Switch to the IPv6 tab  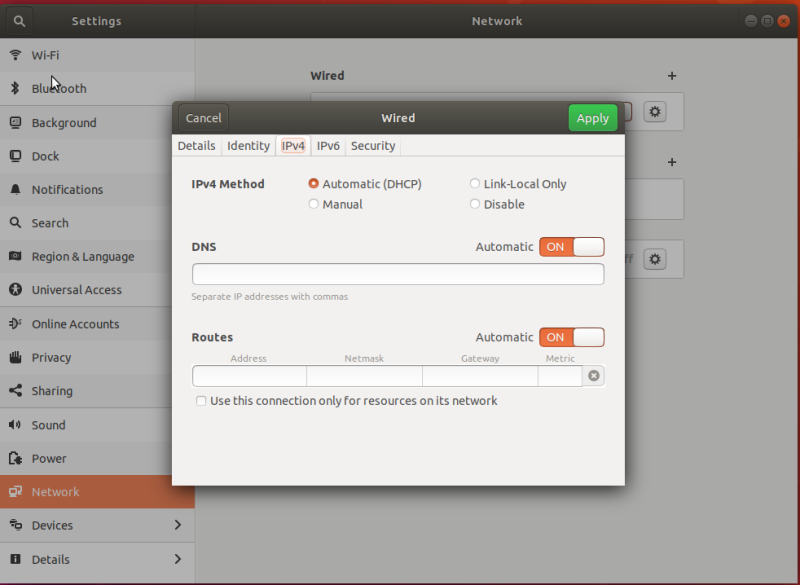[328, 146]
